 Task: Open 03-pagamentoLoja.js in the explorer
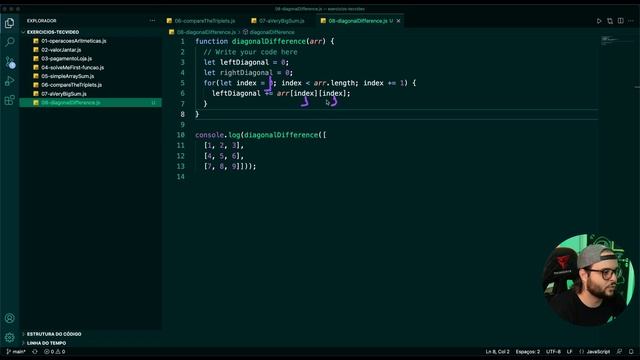(x=67, y=58)
